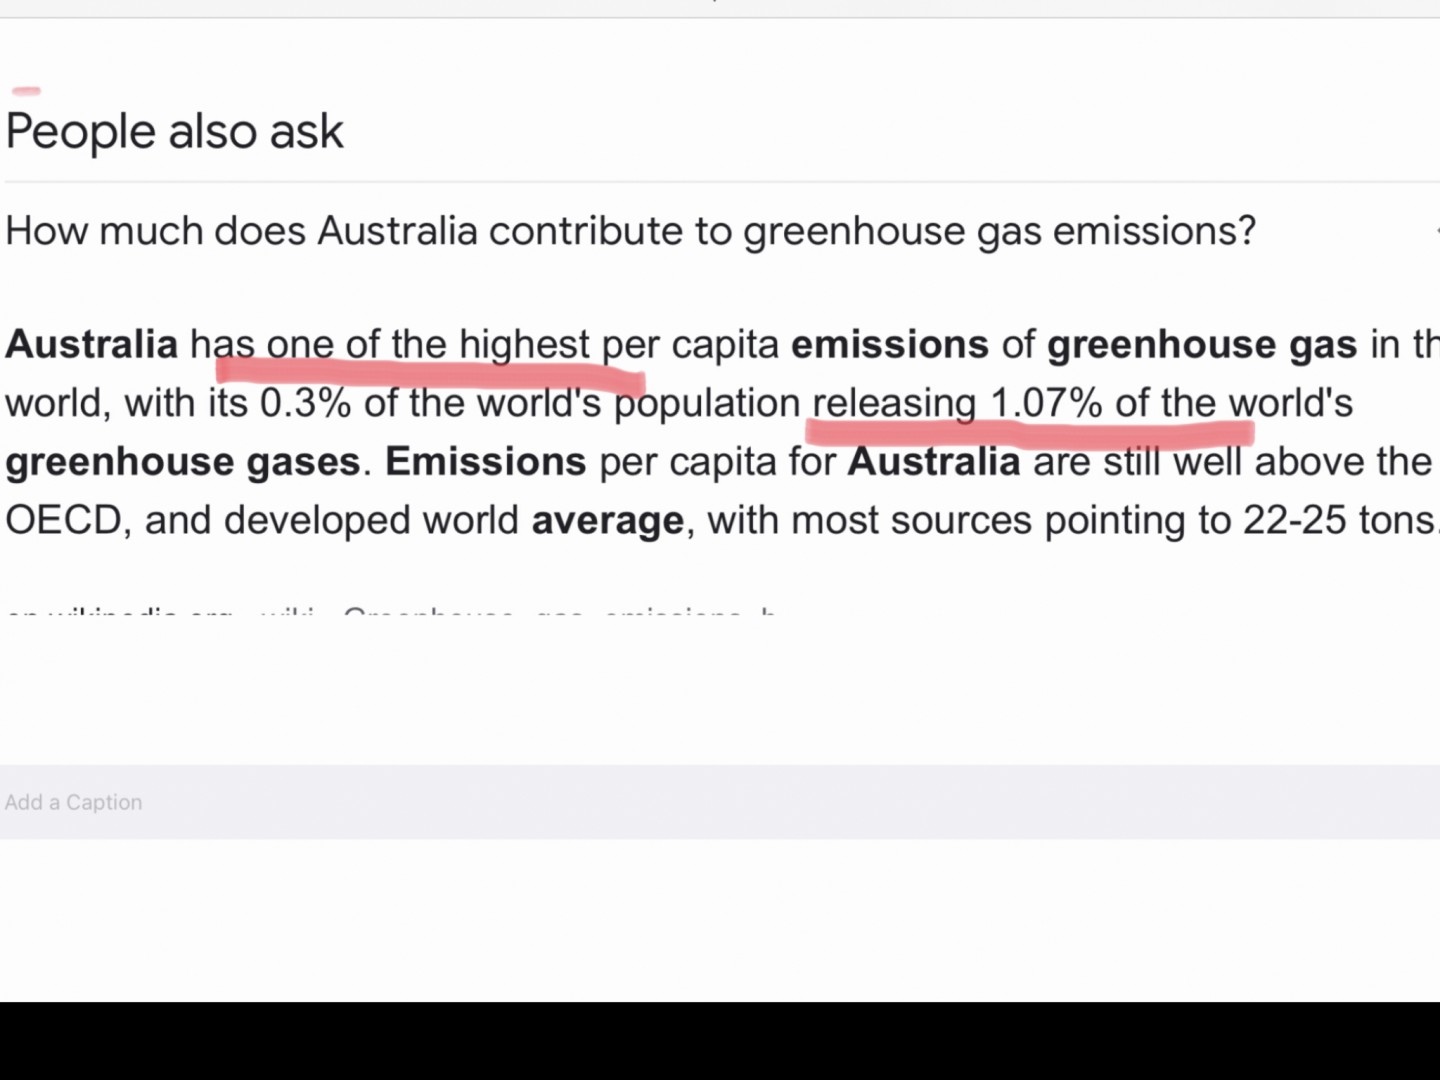
Task: Click the bold word 'average'
Action: [607, 521]
